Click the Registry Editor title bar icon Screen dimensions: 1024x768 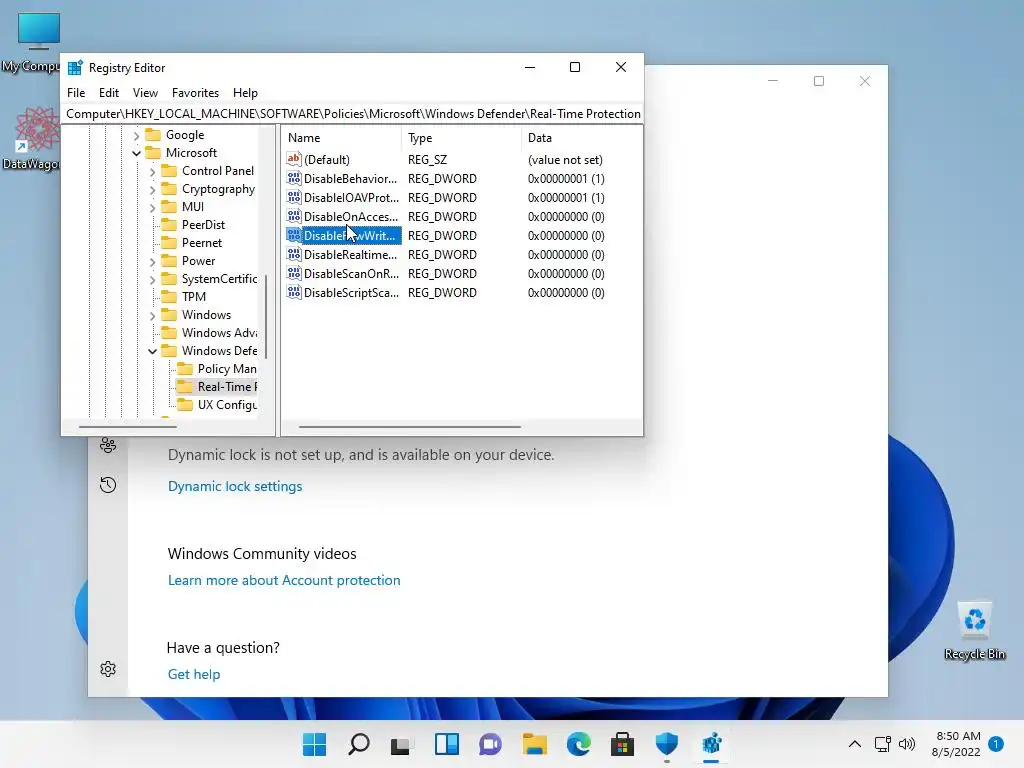75,67
